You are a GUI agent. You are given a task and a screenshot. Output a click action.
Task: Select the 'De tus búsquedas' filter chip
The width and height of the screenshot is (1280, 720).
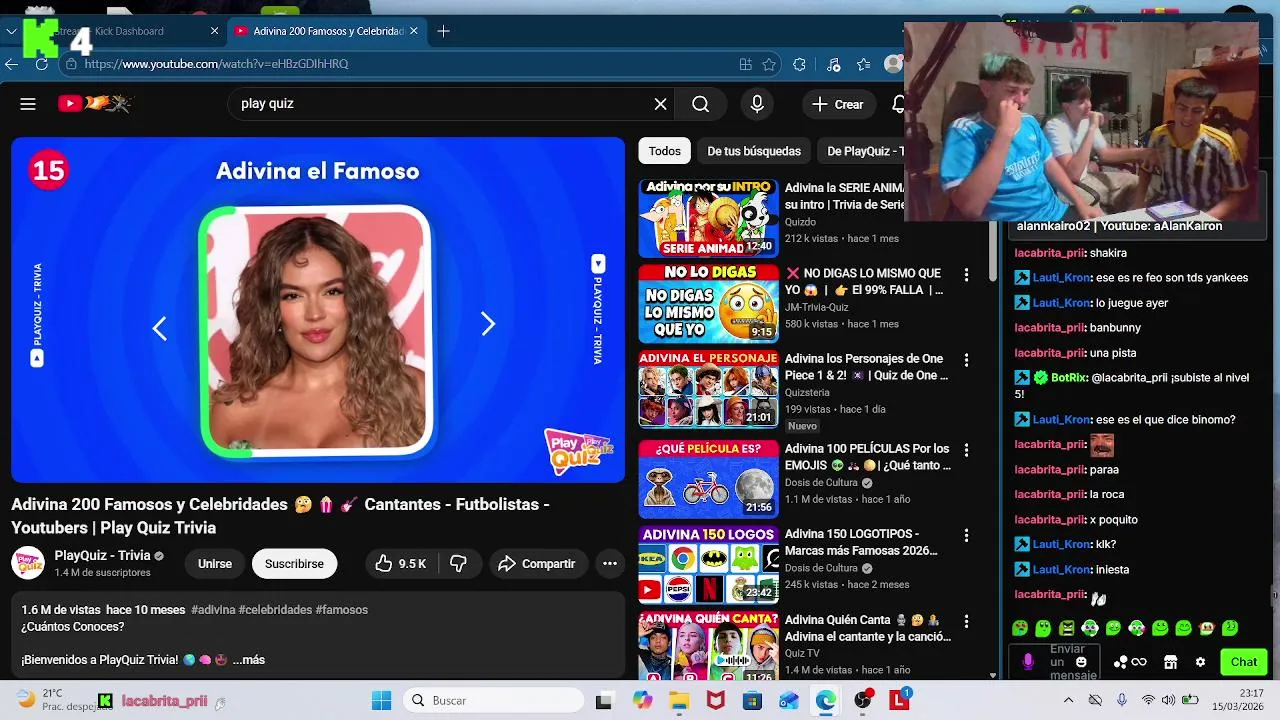point(754,151)
